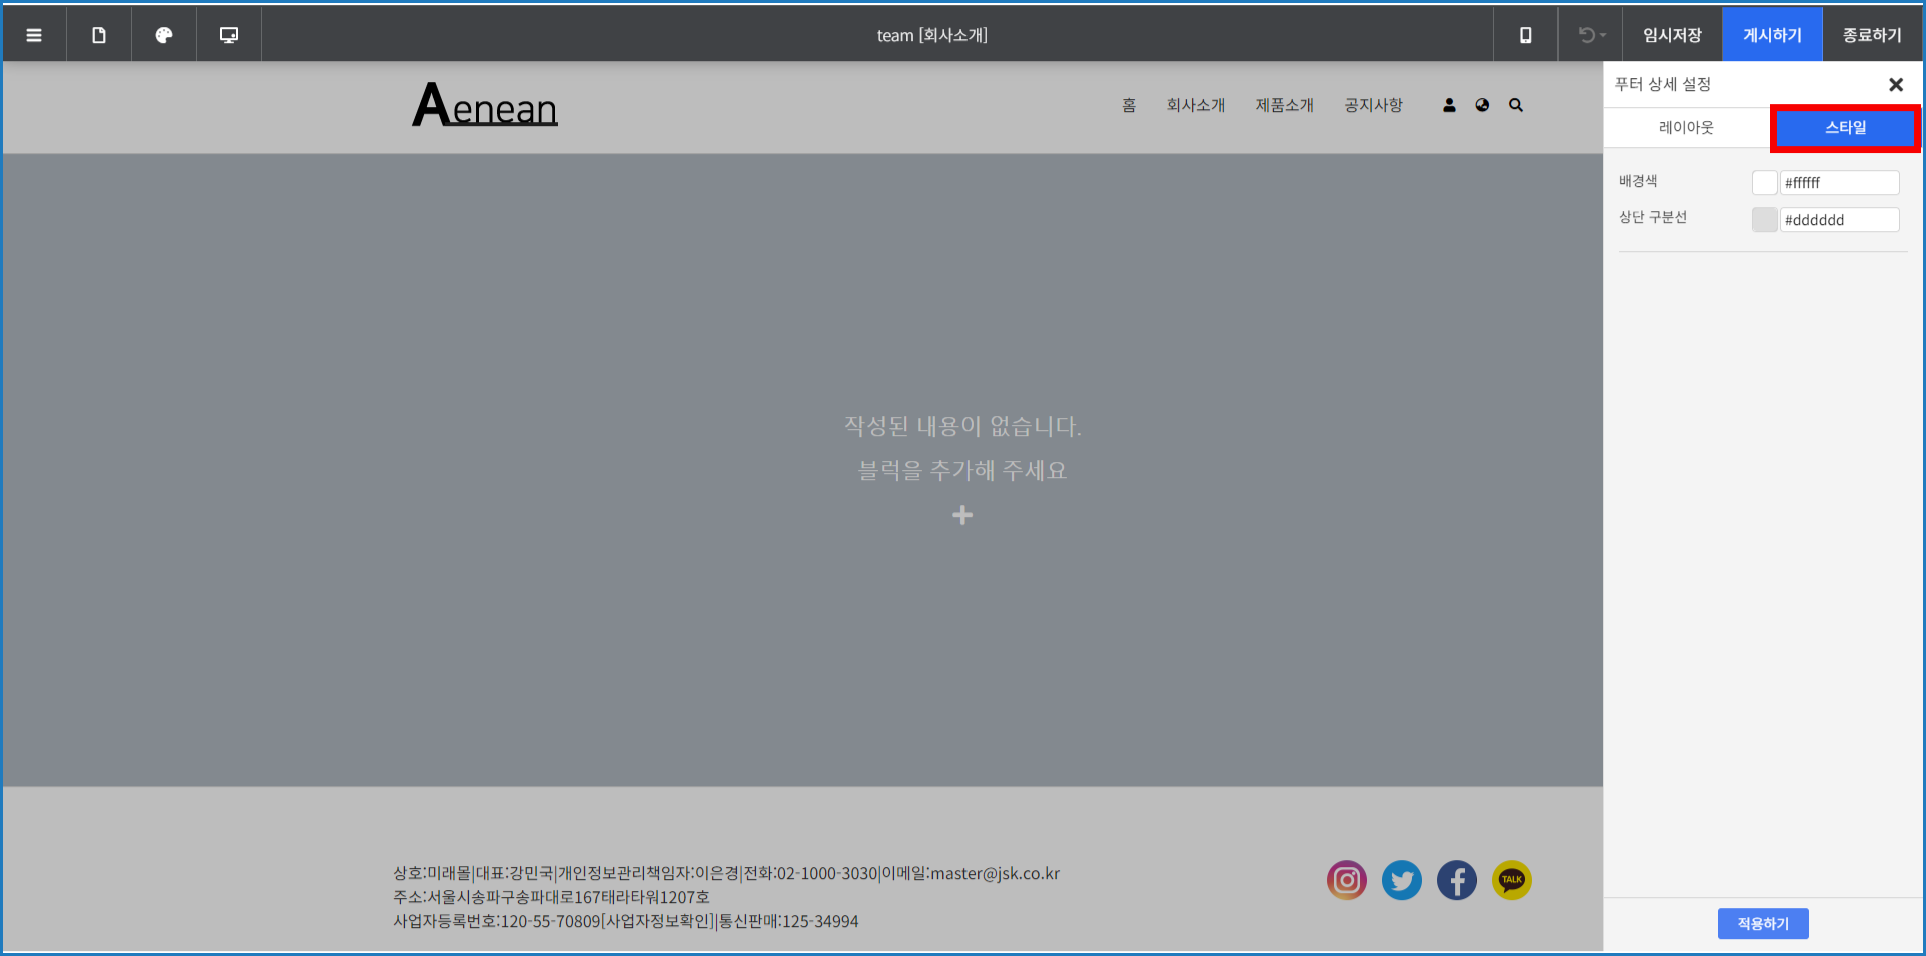Switch to the 레이아웃 tab
The width and height of the screenshot is (1926, 956).
[x=1686, y=127]
